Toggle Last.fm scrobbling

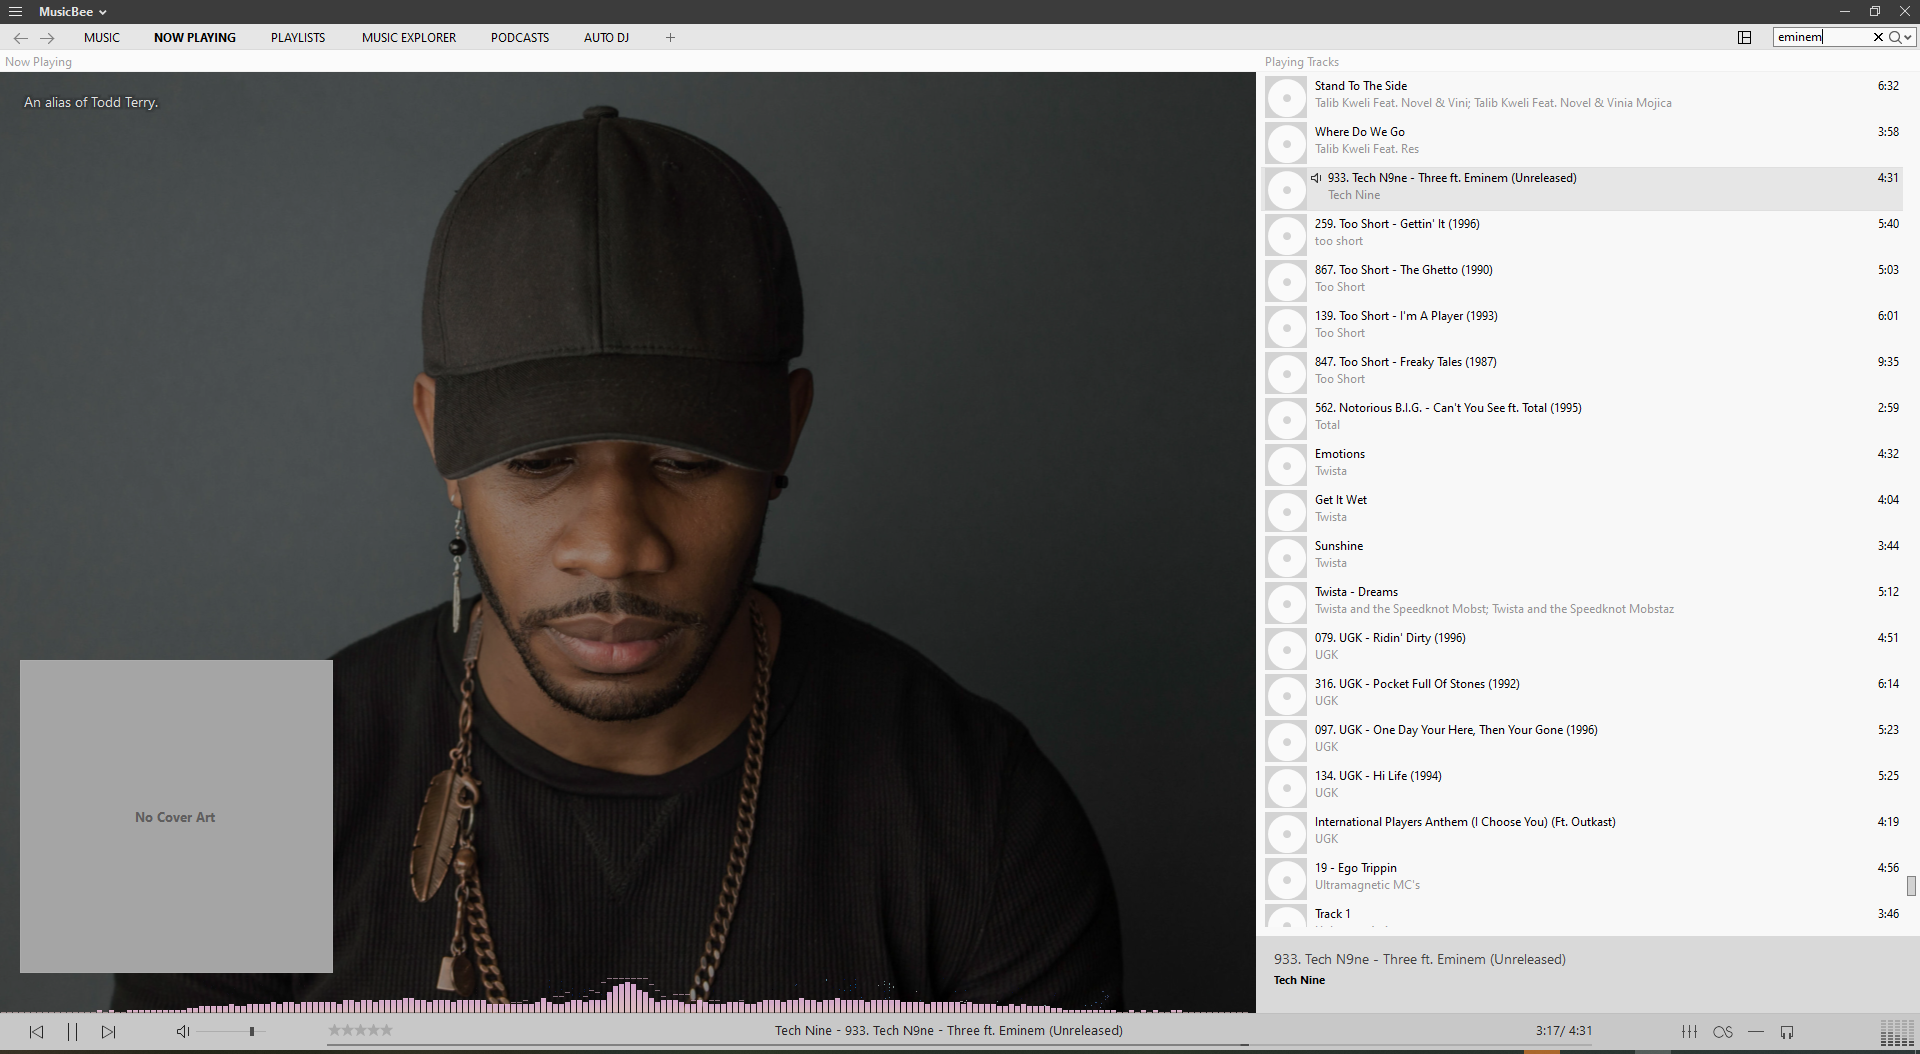1722,1031
